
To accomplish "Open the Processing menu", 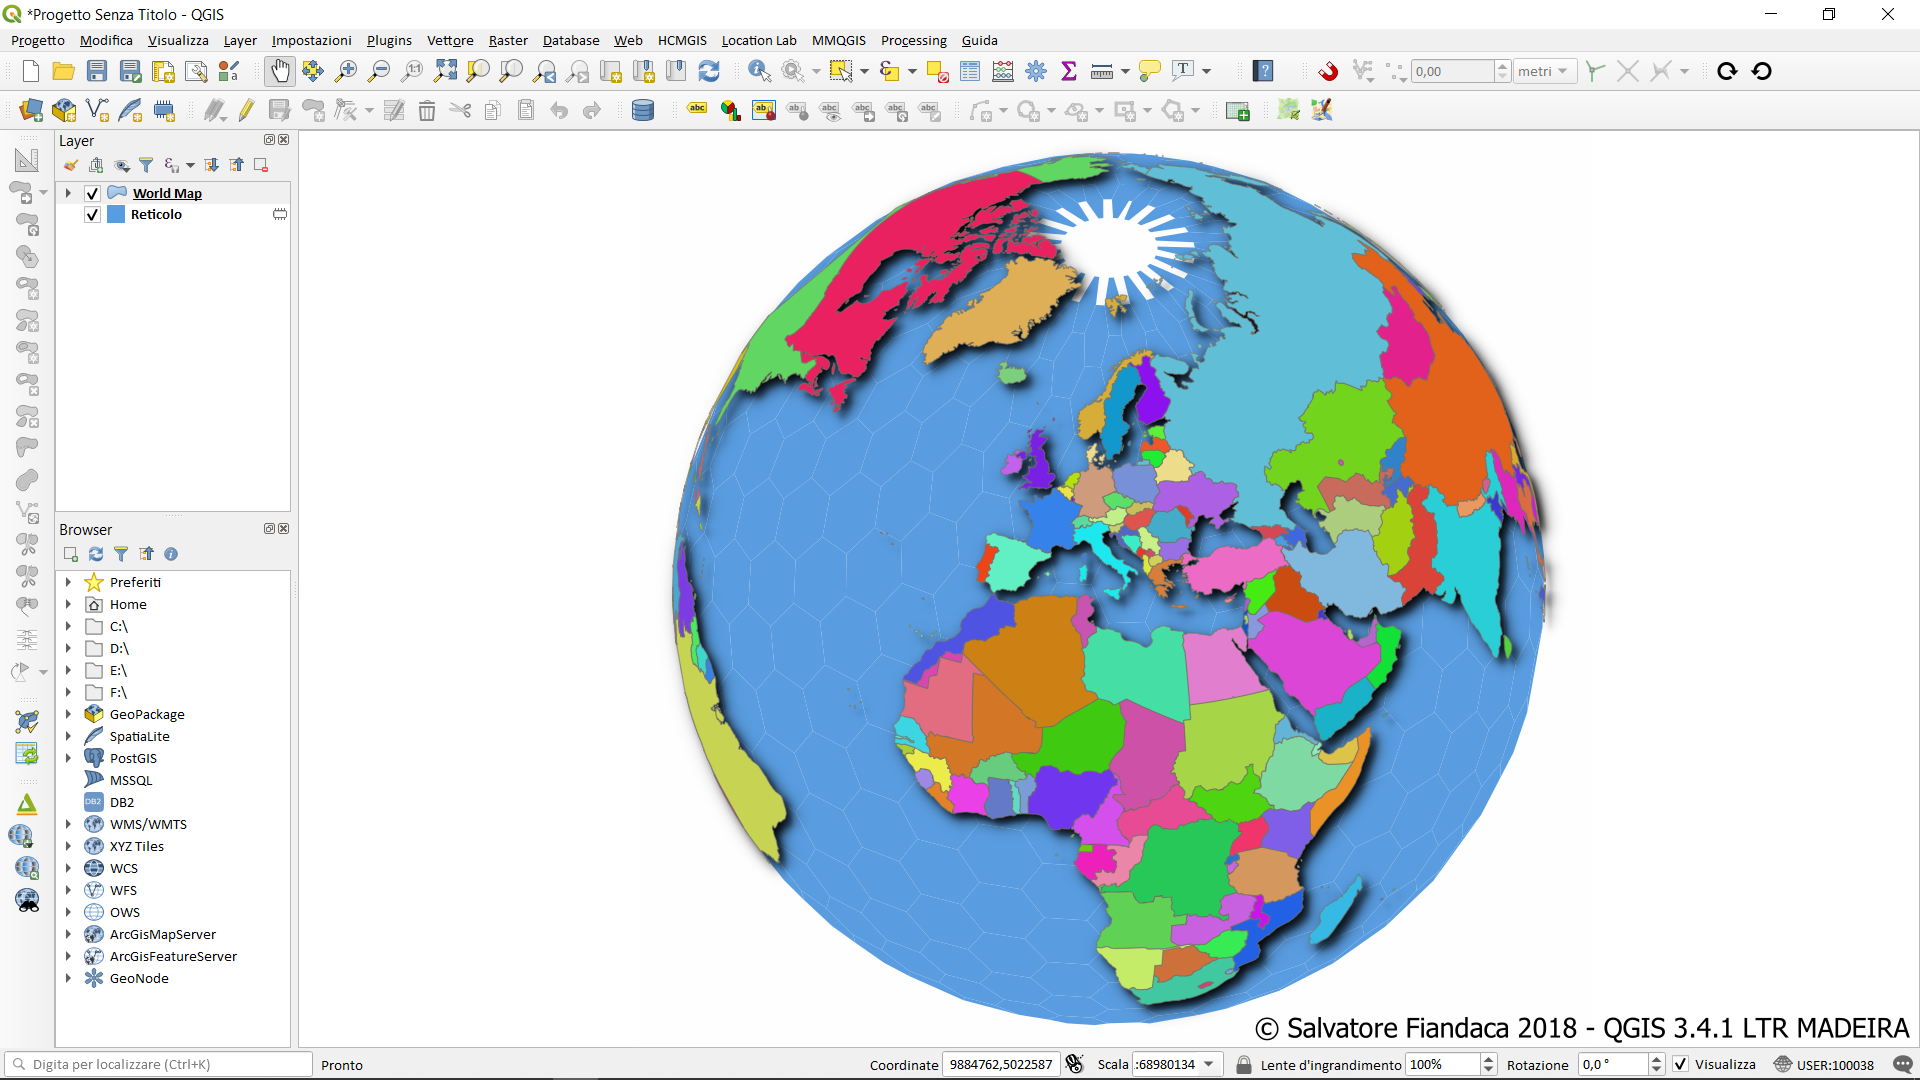I will pos(913,40).
